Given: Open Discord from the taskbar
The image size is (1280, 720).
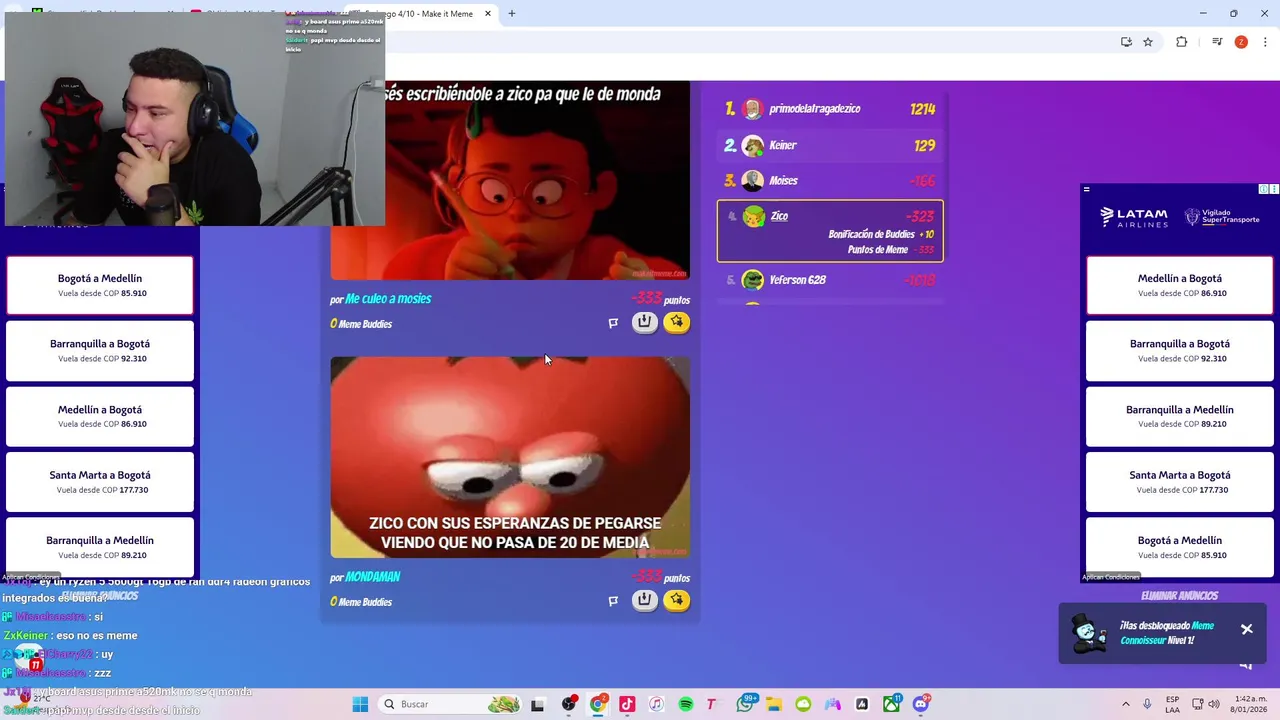Looking at the screenshot, I should click(x=921, y=704).
